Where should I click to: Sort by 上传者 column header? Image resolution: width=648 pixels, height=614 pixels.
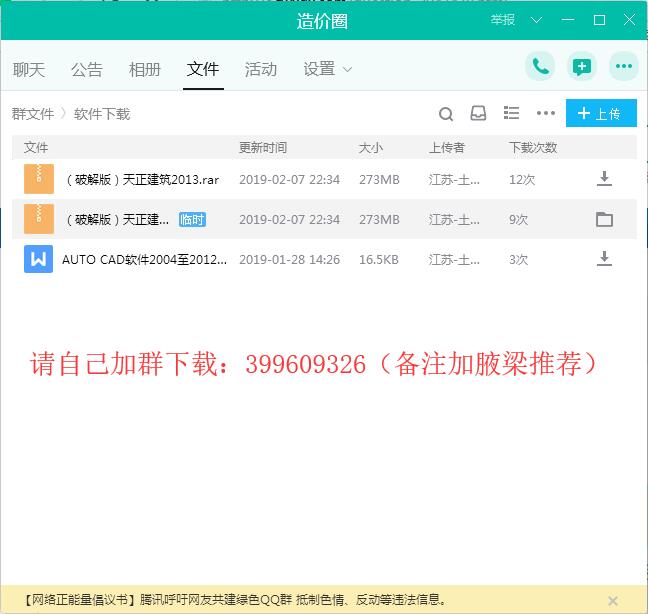point(446,148)
